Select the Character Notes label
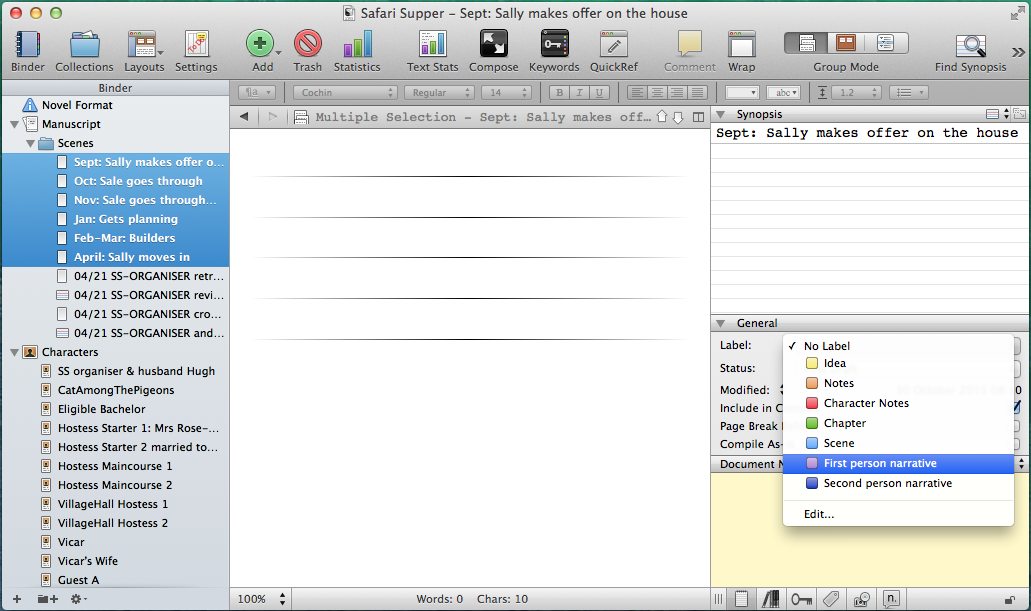 [x=898, y=403]
